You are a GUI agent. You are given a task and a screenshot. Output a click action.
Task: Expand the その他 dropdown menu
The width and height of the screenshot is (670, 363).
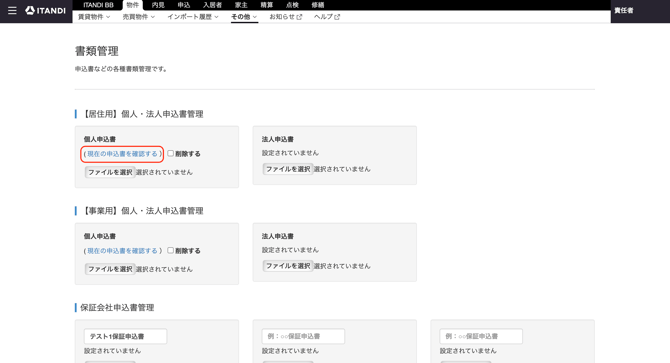click(x=244, y=17)
